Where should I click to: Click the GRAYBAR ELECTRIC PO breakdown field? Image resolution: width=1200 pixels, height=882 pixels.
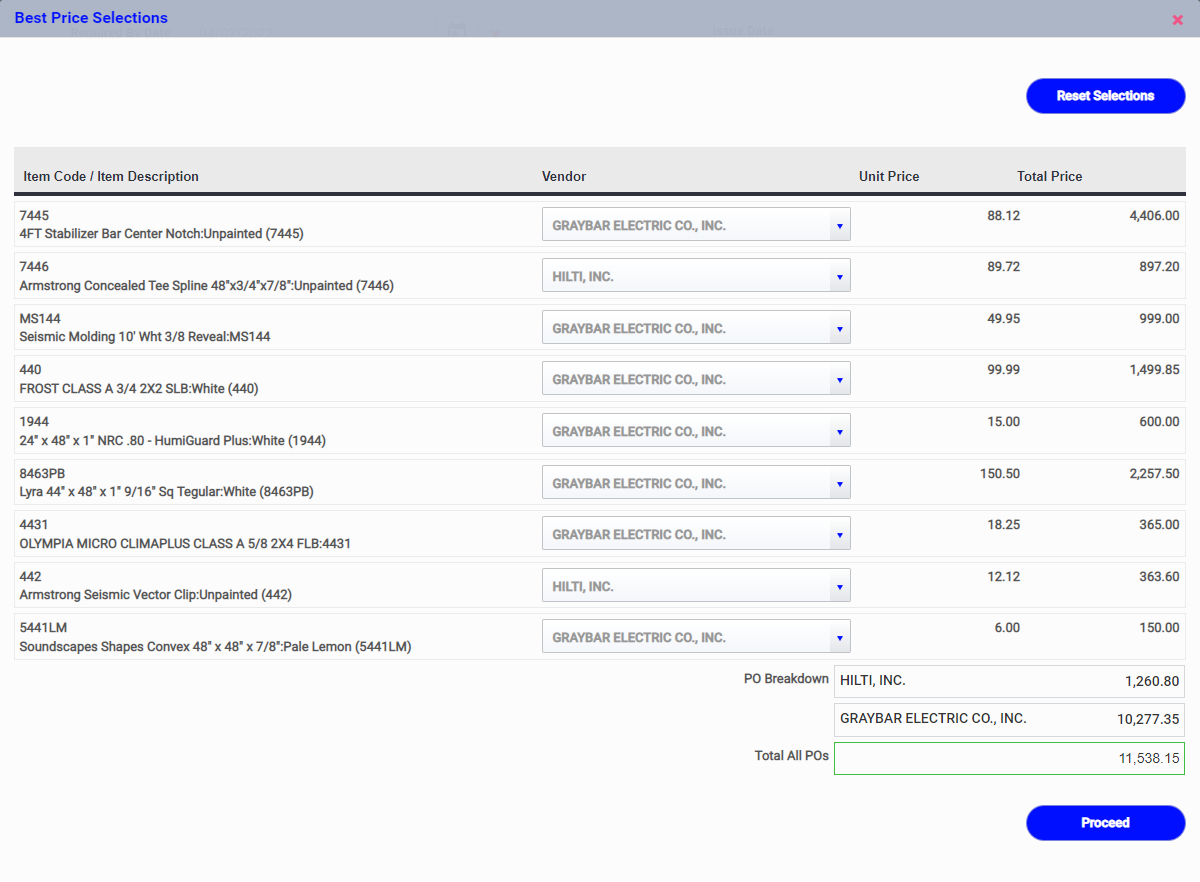click(x=1009, y=720)
